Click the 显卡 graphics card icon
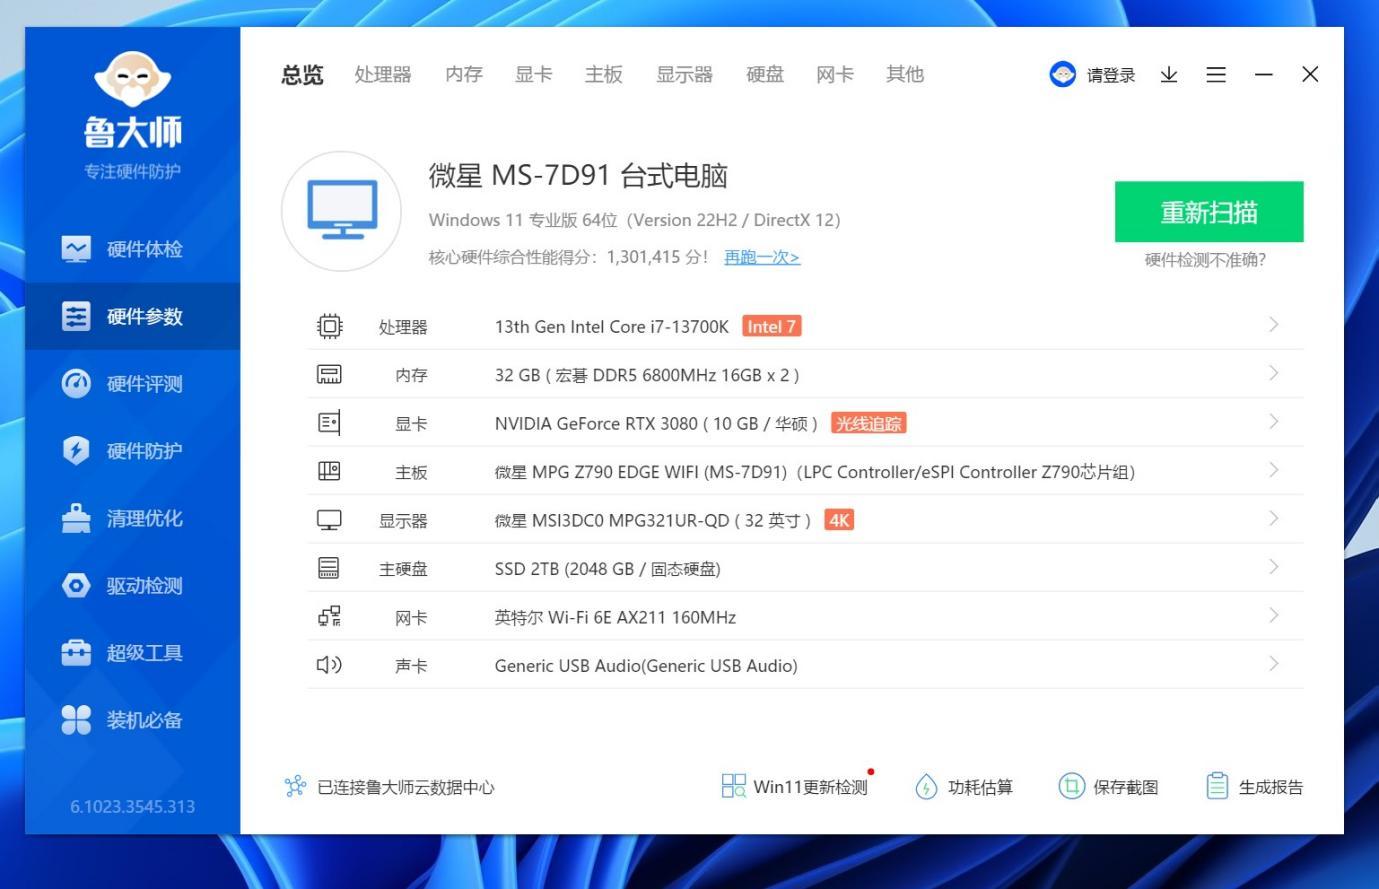 click(x=329, y=423)
